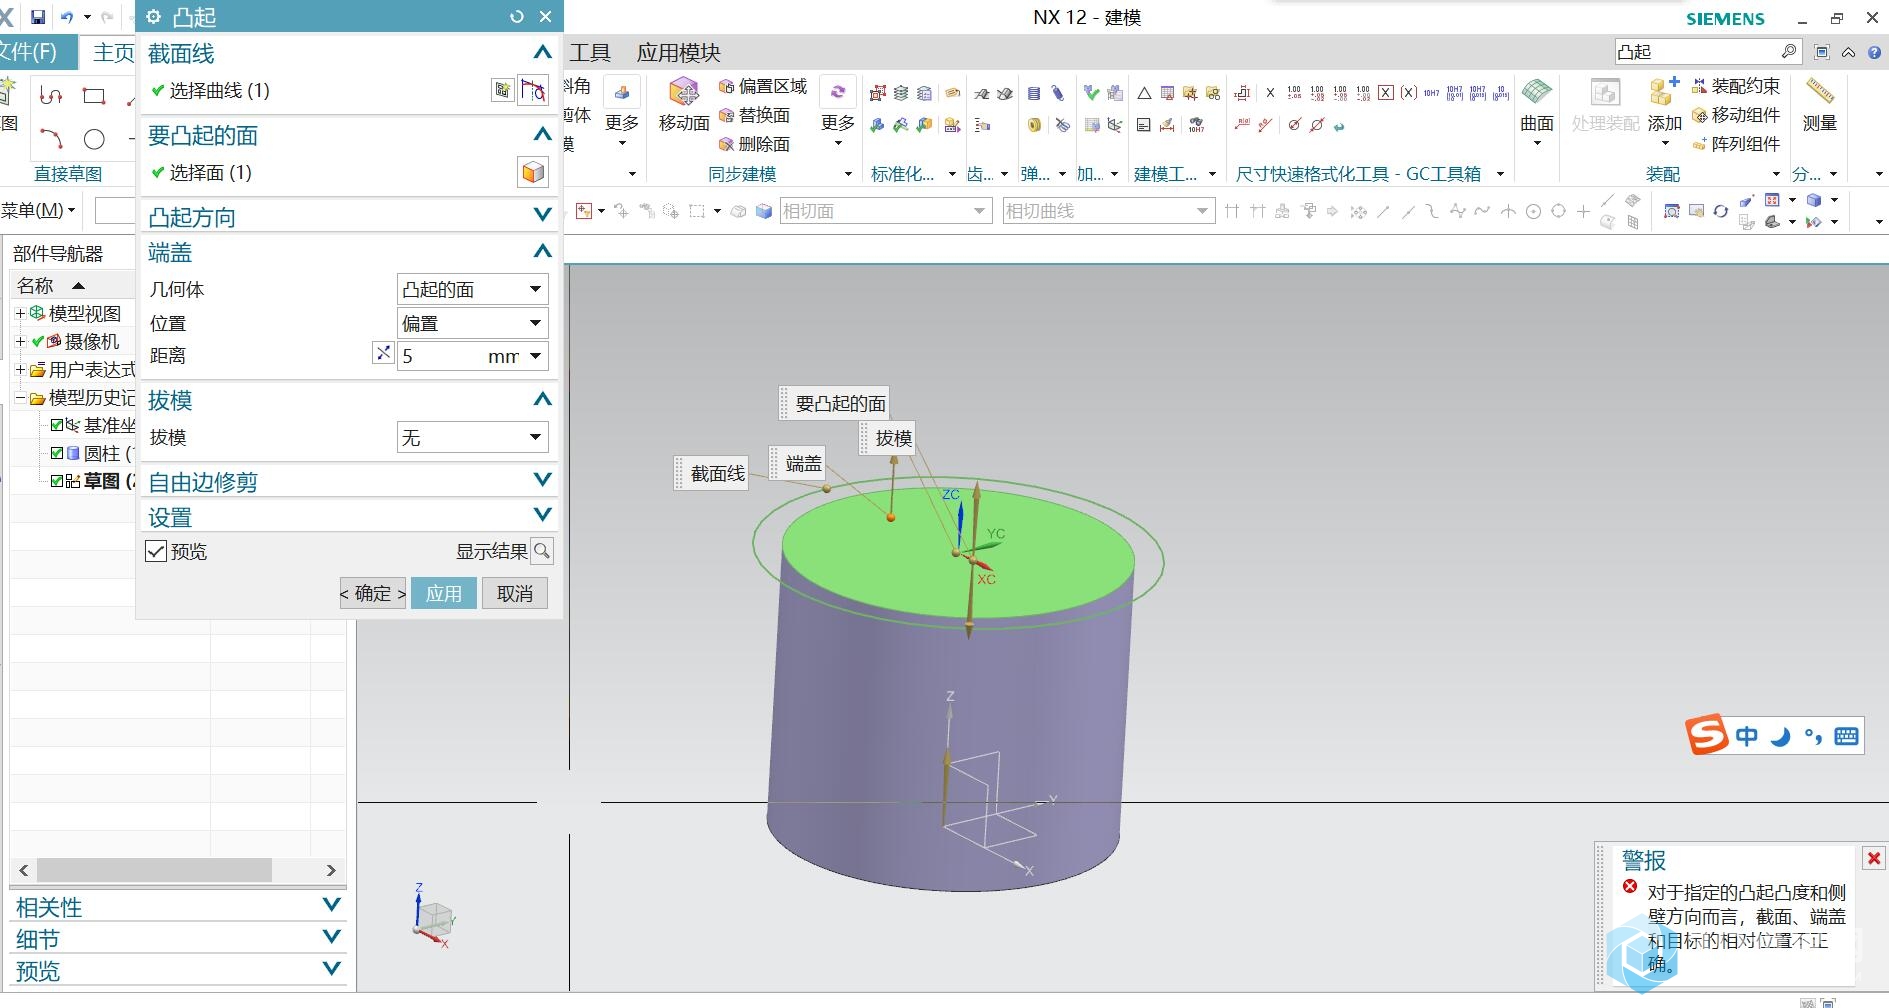The height and width of the screenshot is (1008, 1889).
Task: Select the 阵列组件 pattern component tool
Action: [x=1736, y=144]
